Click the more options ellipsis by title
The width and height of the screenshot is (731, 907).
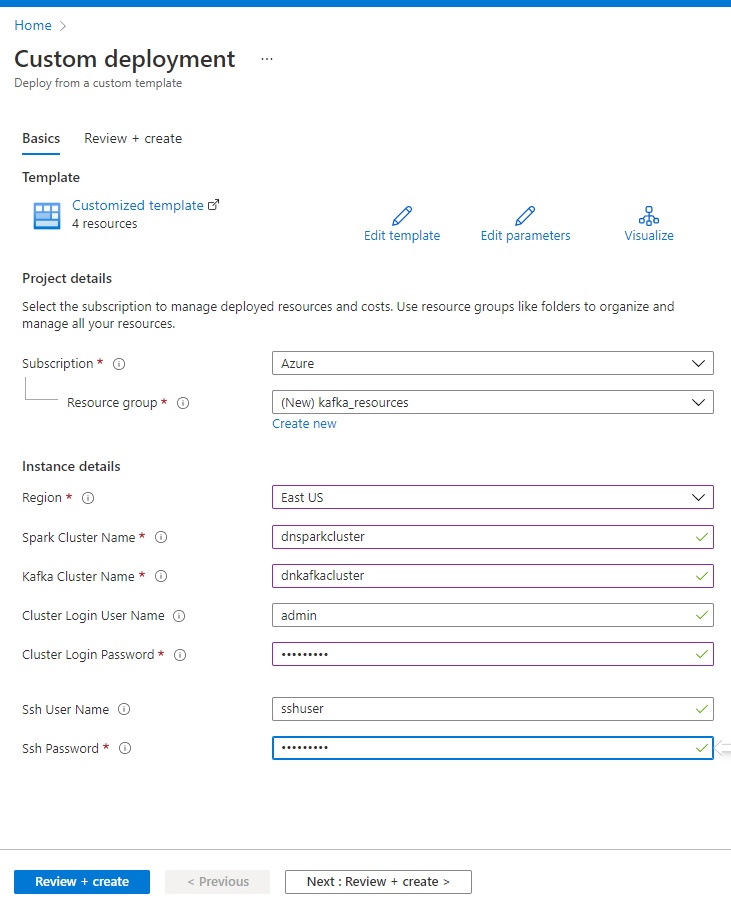pyautogui.click(x=267, y=59)
